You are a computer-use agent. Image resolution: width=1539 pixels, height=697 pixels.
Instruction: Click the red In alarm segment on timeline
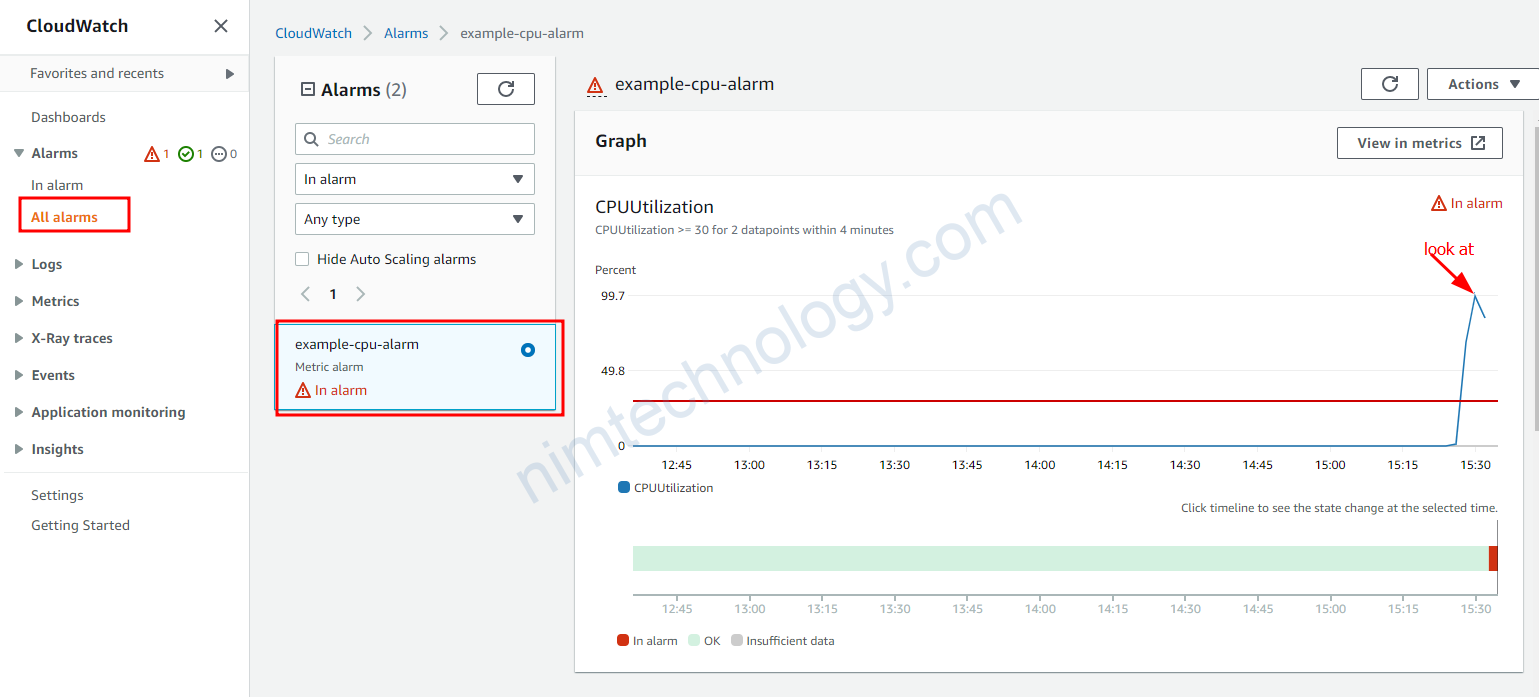point(1493,558)
